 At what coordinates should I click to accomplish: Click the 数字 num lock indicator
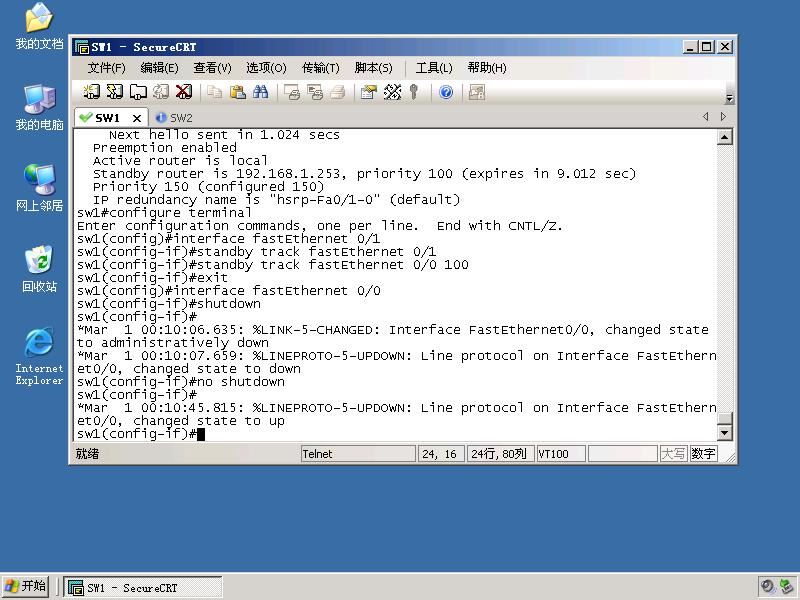(703, 454)
